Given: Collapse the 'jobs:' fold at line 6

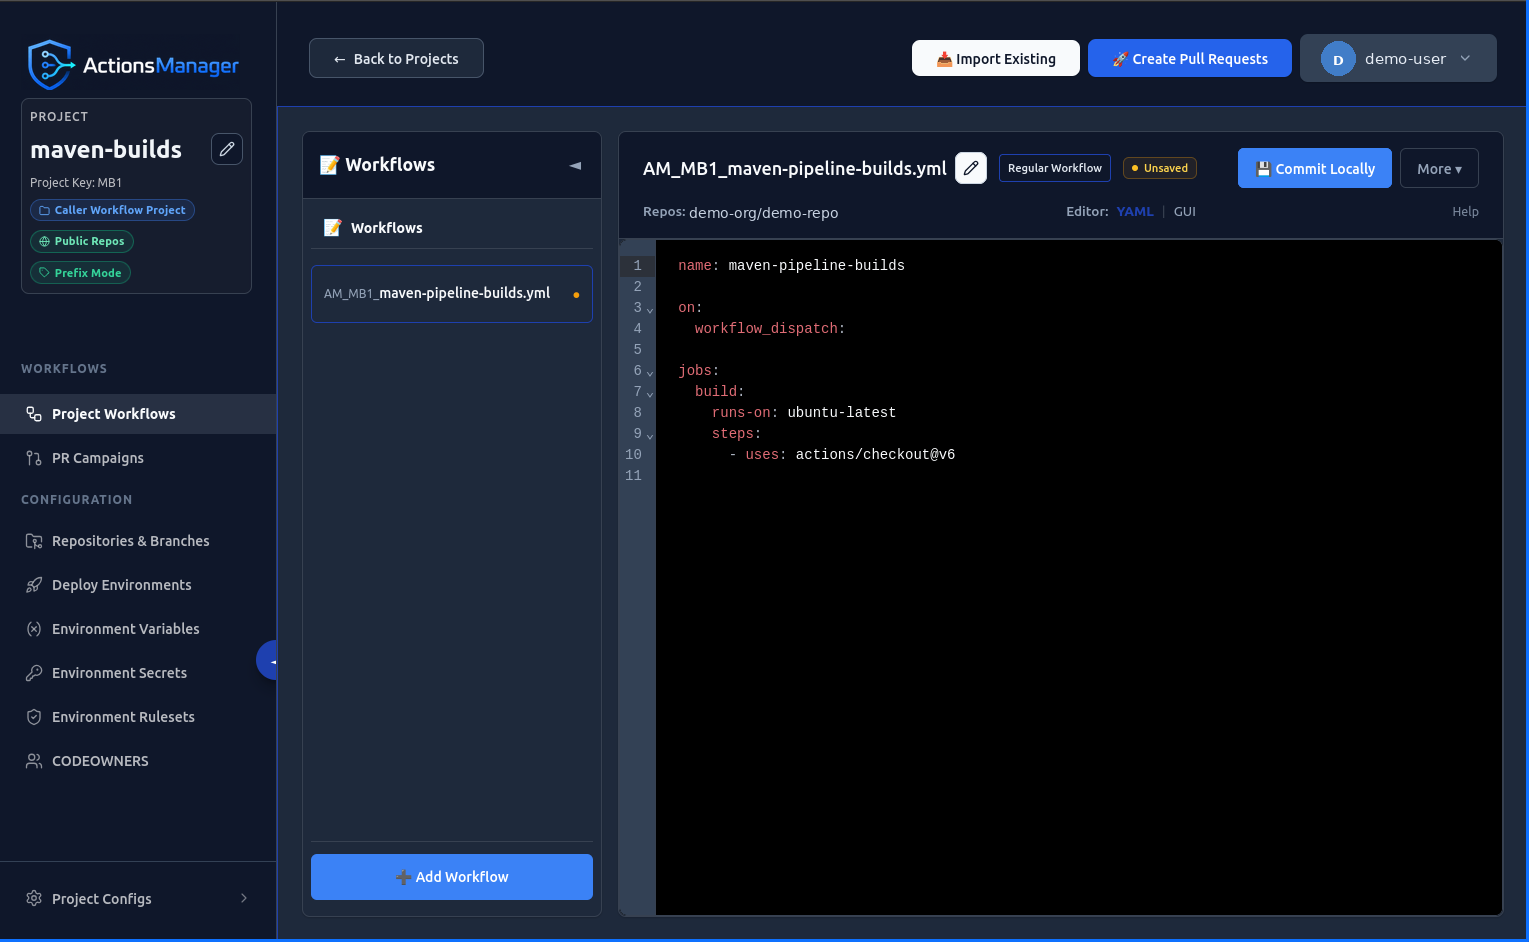Looking at the screenshot, I should [x=650, y=373].
